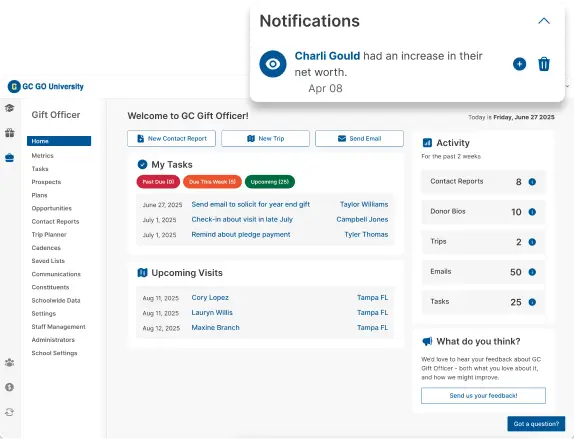The width and height of the screenshot is (574, 439).
Task: Click info icon beside Trips count
Action: [x=532, y=242]
